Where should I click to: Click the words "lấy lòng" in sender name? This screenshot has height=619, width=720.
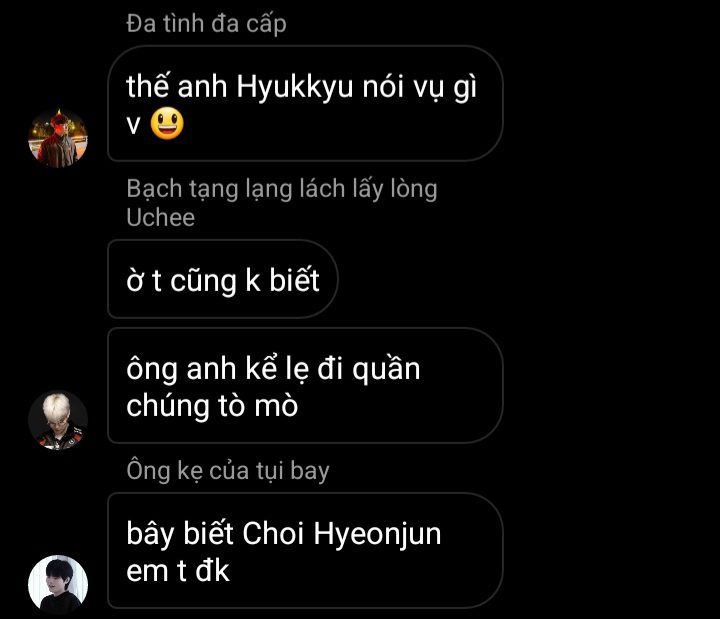(394, 189)
